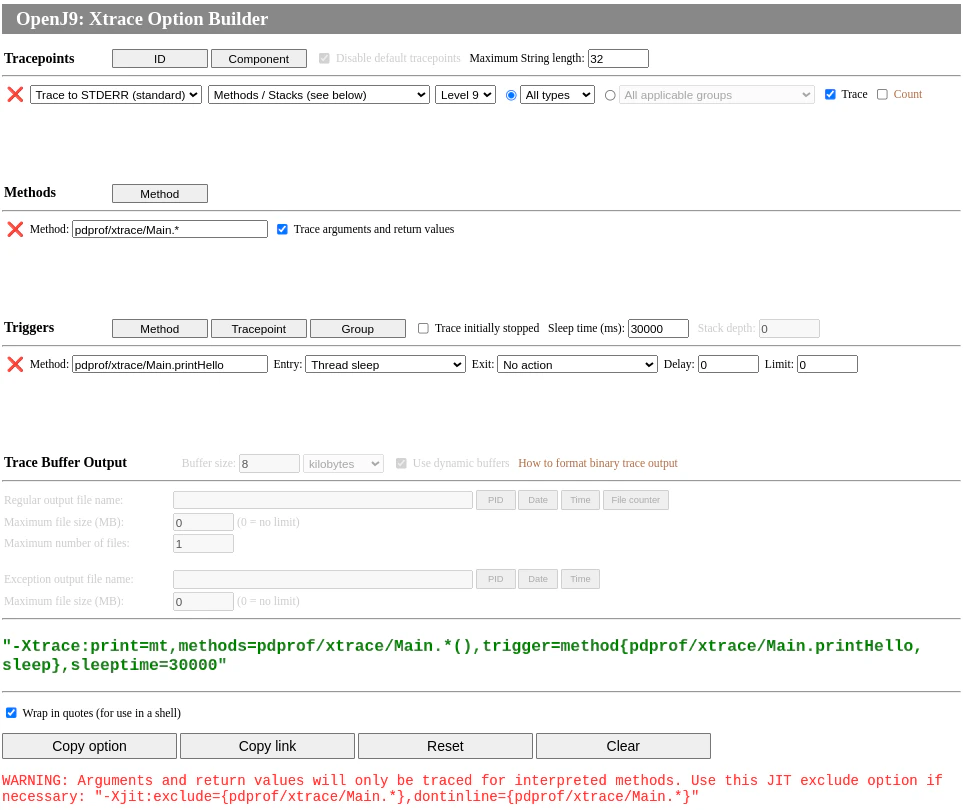Click the Maximum number of files field

click(x=203, y=544)
